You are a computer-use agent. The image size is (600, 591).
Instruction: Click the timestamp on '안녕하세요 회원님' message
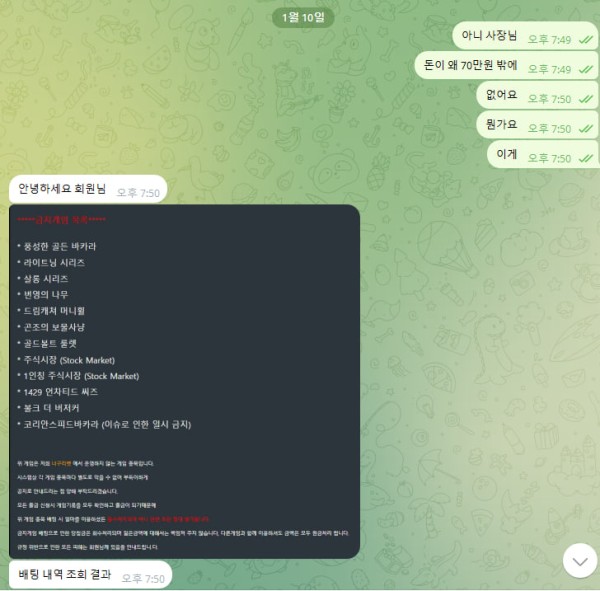pos(138,193)
